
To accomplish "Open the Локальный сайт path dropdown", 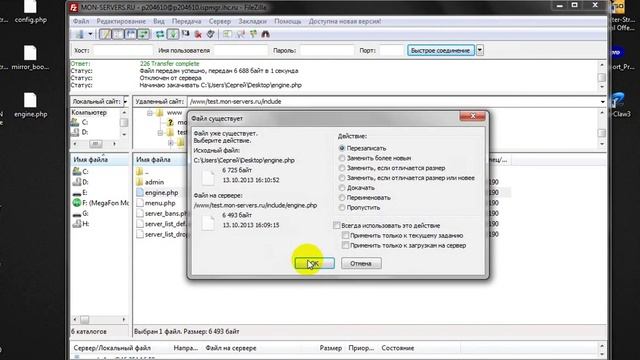I will 125,101.
